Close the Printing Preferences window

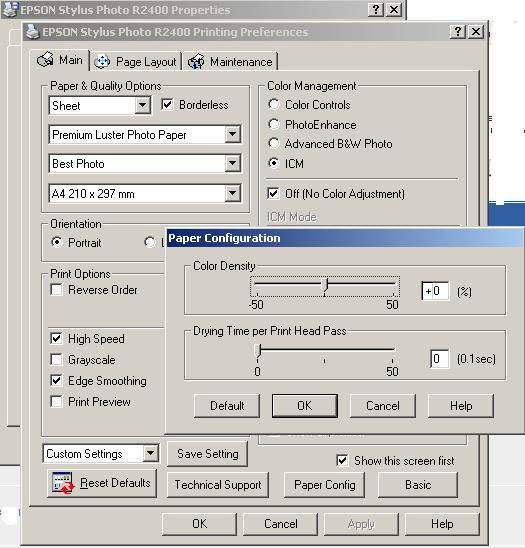click(x=476, y=32)
